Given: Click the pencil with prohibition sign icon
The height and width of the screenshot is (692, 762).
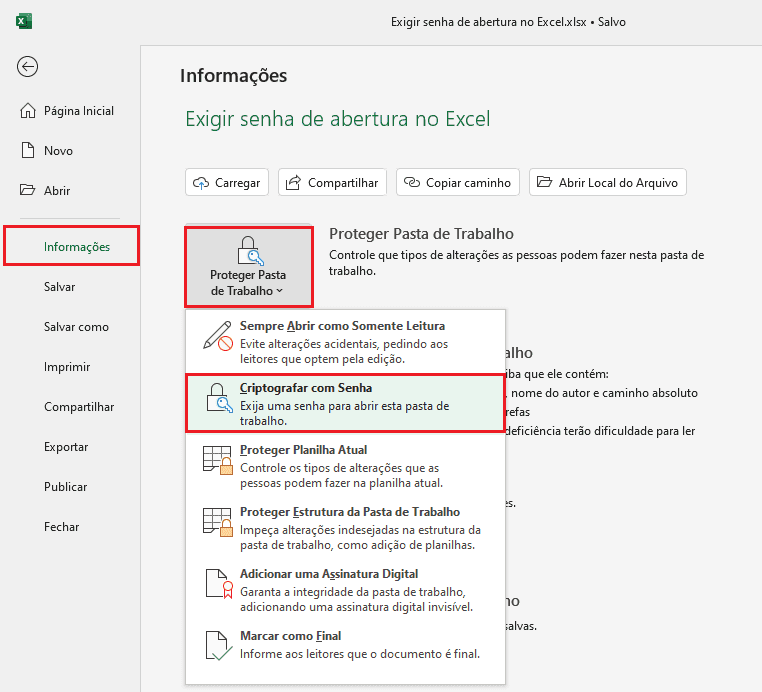Looking at the screenshot, I should [x=218, y=335].
